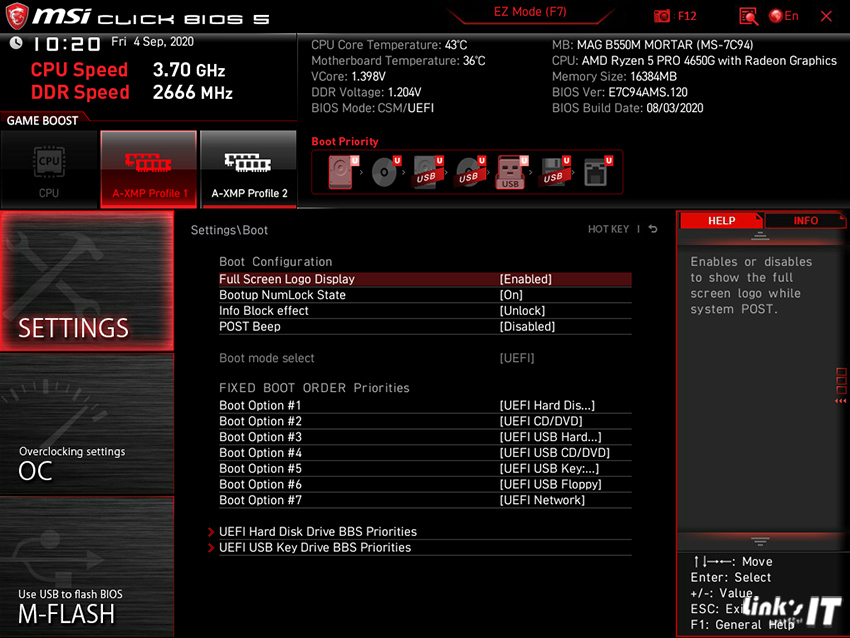
Task: Click the CPU Core Temperature reading
Action: tap(389, 45)
